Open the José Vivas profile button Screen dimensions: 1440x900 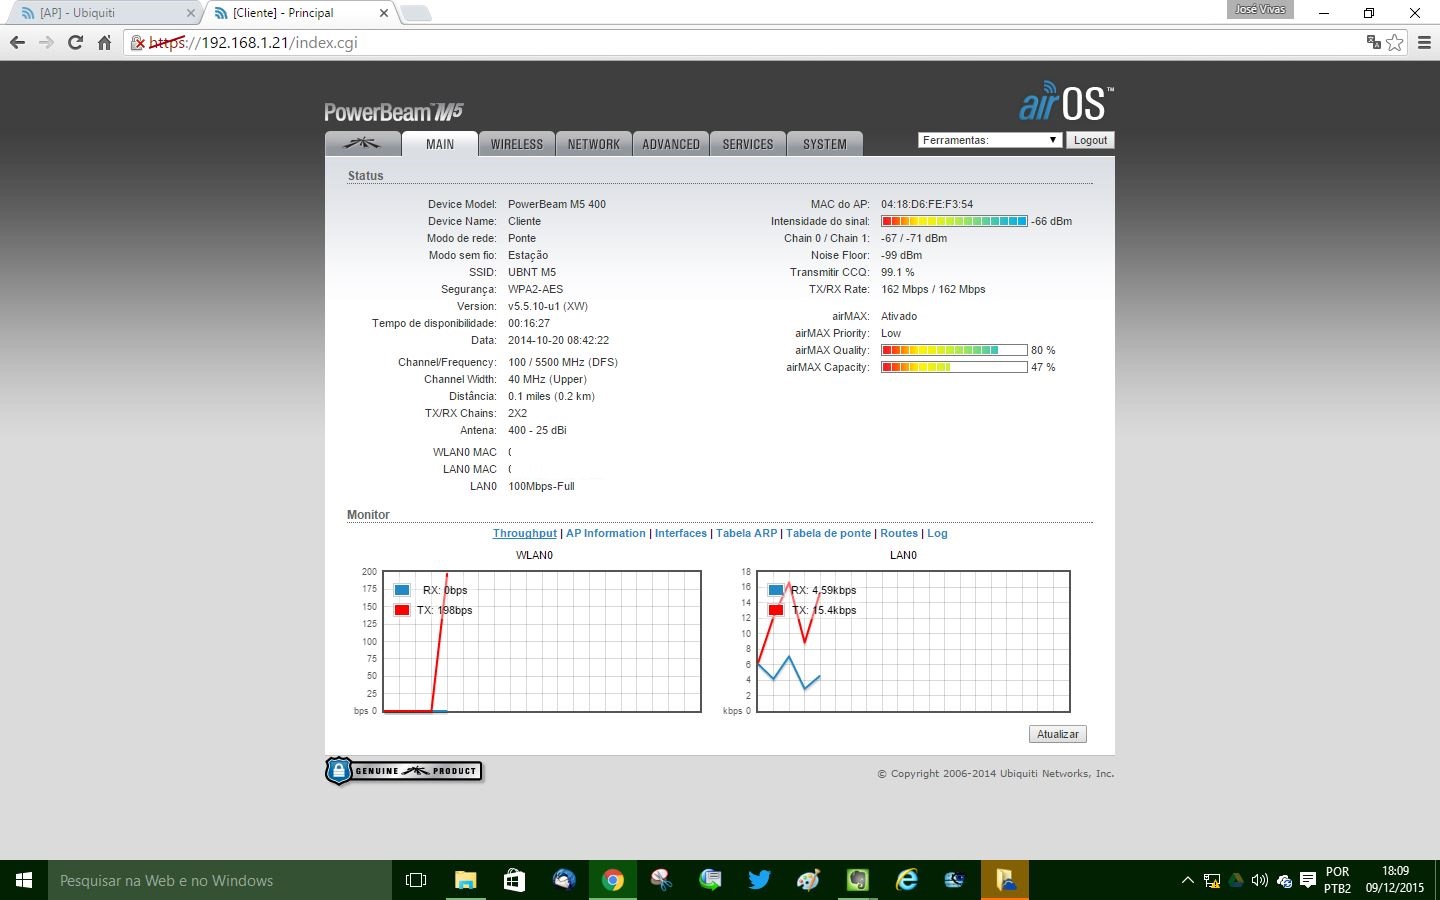1260,9
